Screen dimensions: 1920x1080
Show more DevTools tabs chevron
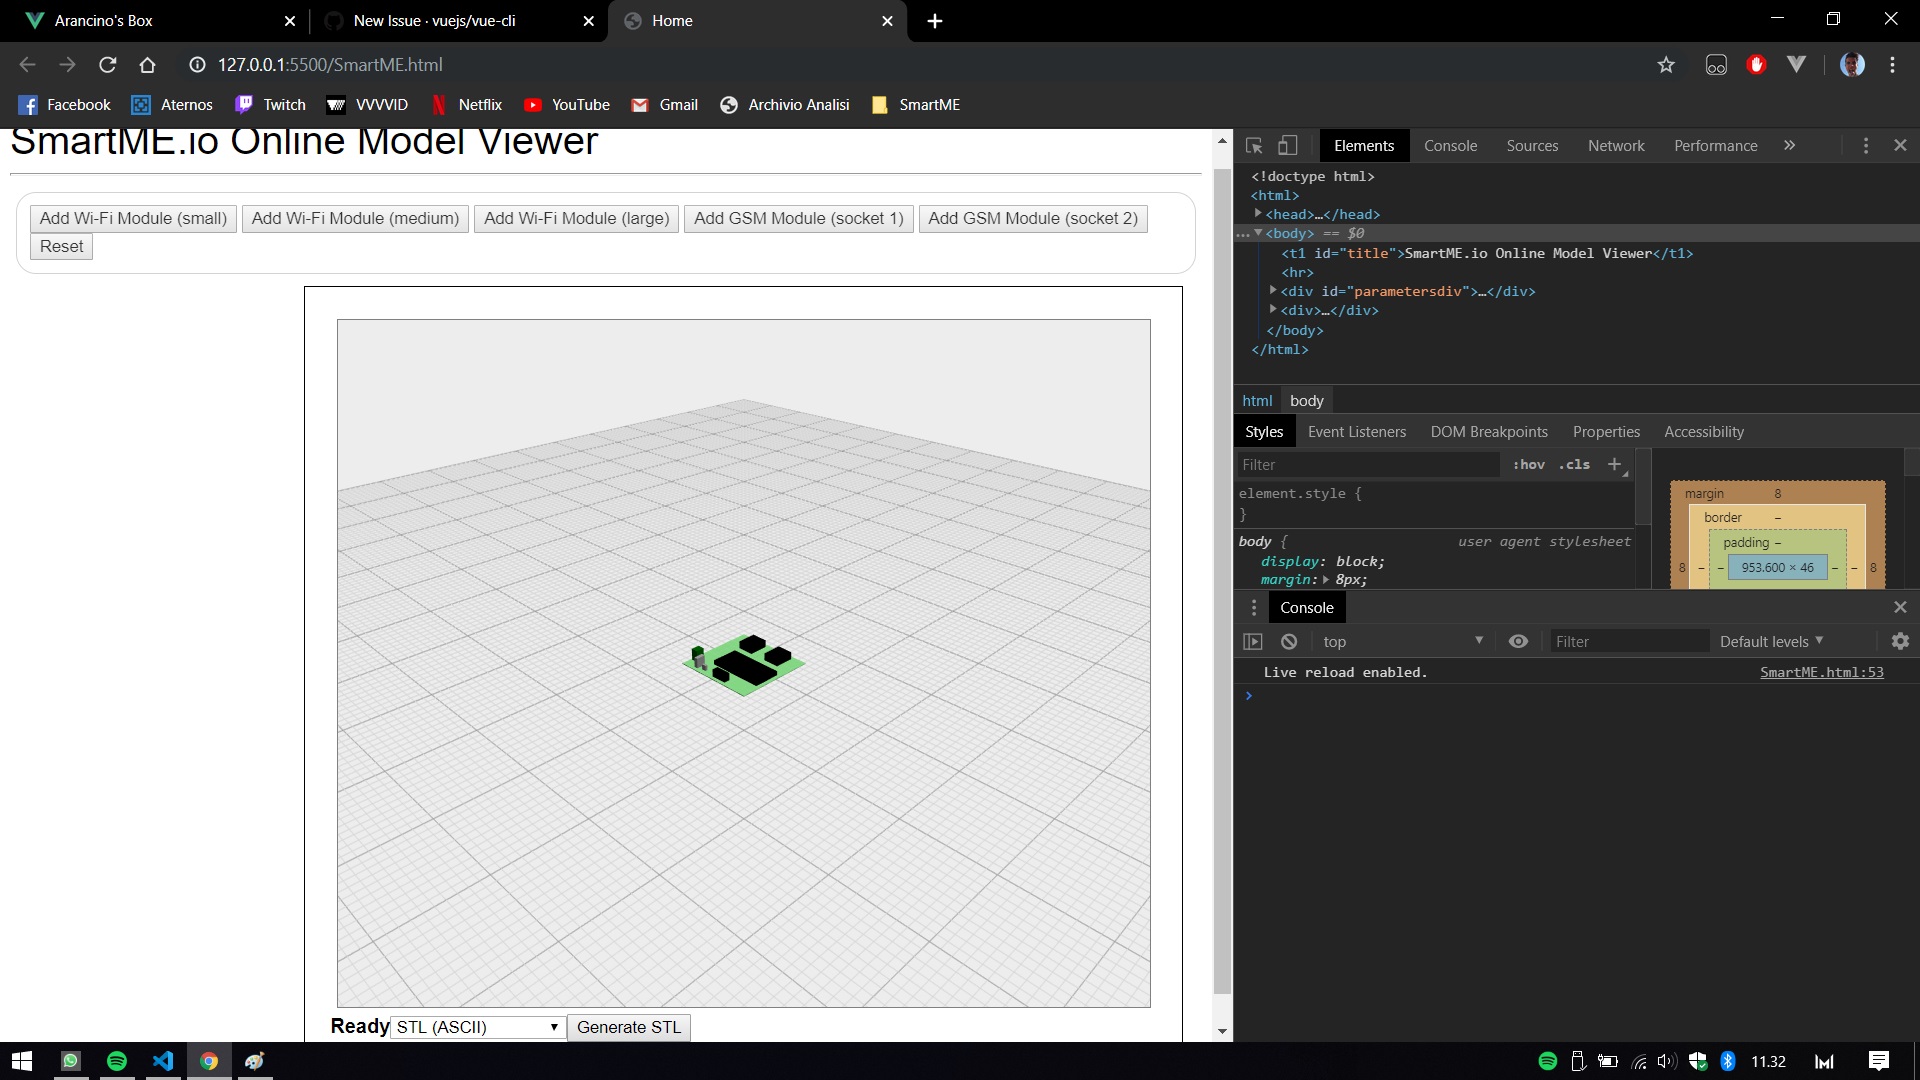tap(1789, 146)
